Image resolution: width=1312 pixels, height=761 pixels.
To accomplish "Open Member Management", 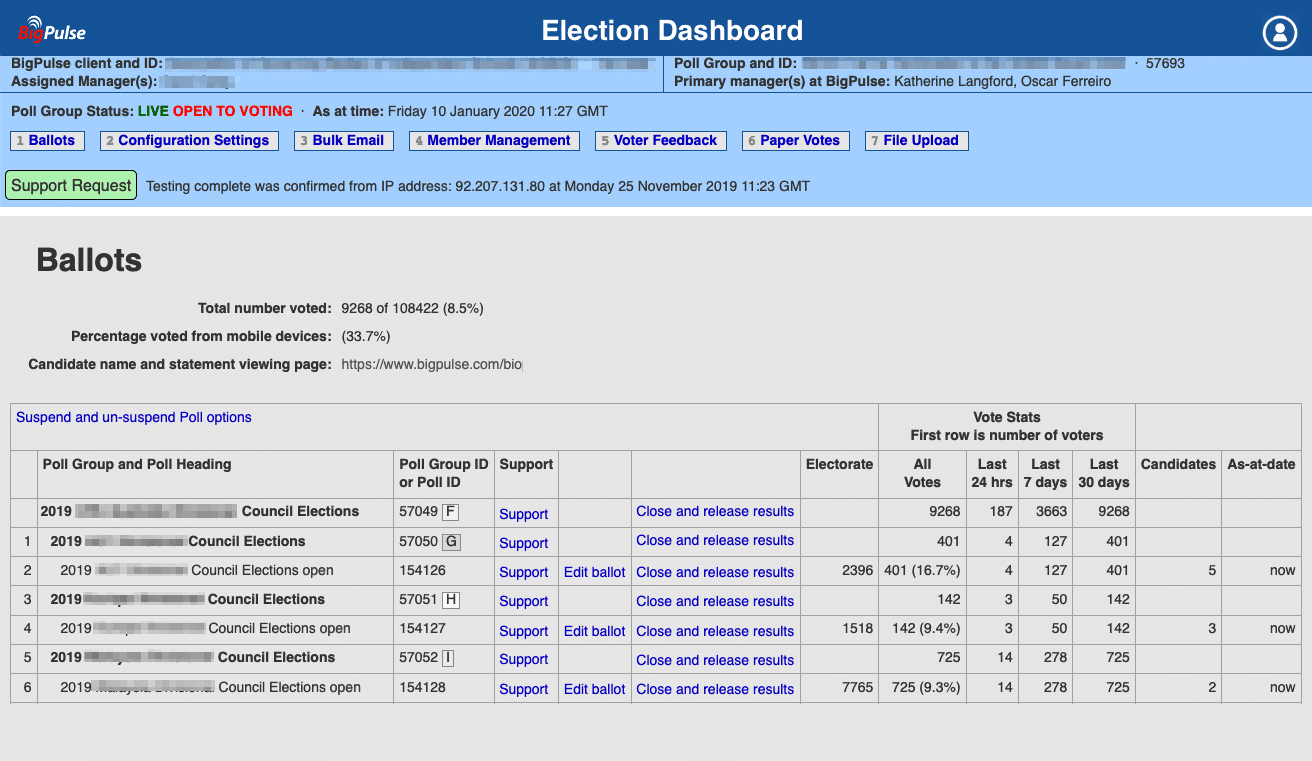I will click(x=494, y=140).
